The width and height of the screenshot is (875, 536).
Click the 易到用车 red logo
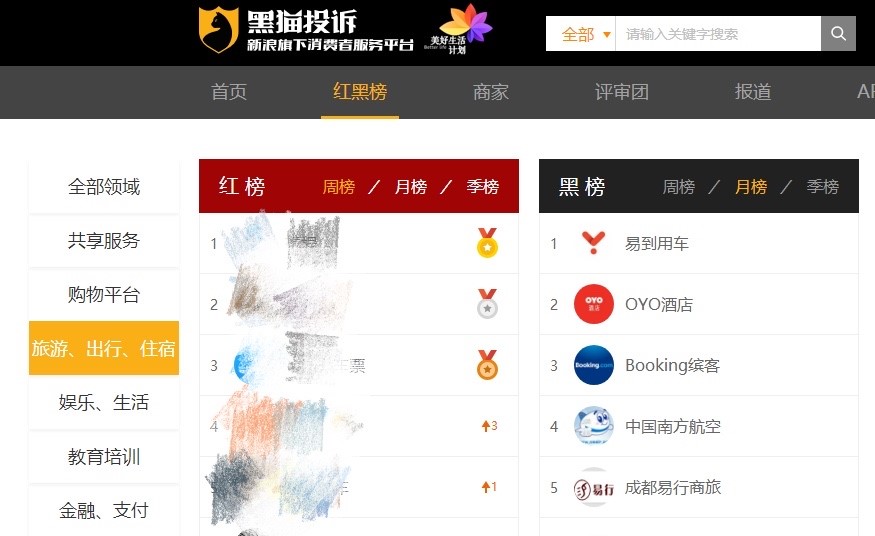(x=593, y=243)
